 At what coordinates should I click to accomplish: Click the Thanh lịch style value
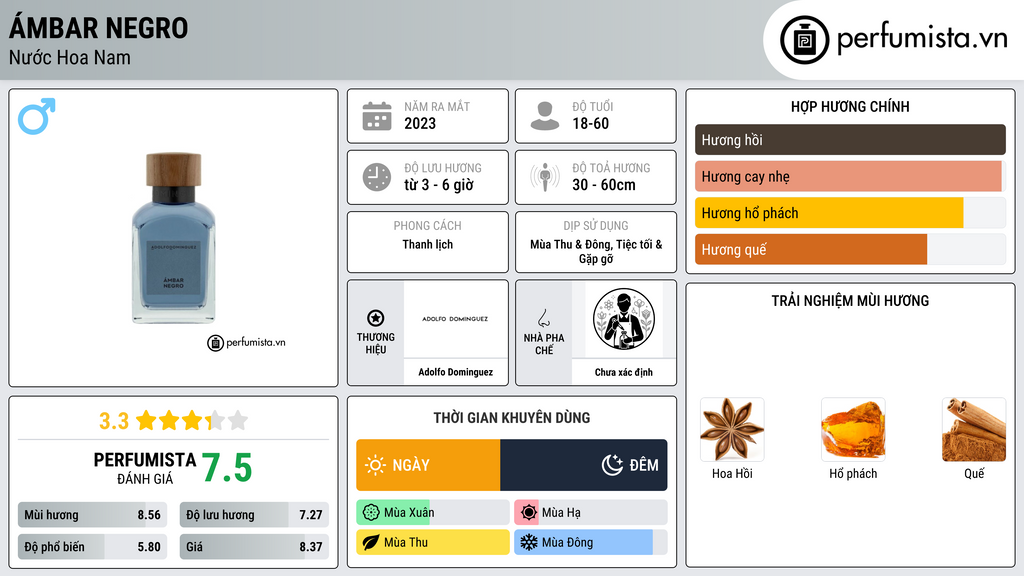(x=428, y=244)
